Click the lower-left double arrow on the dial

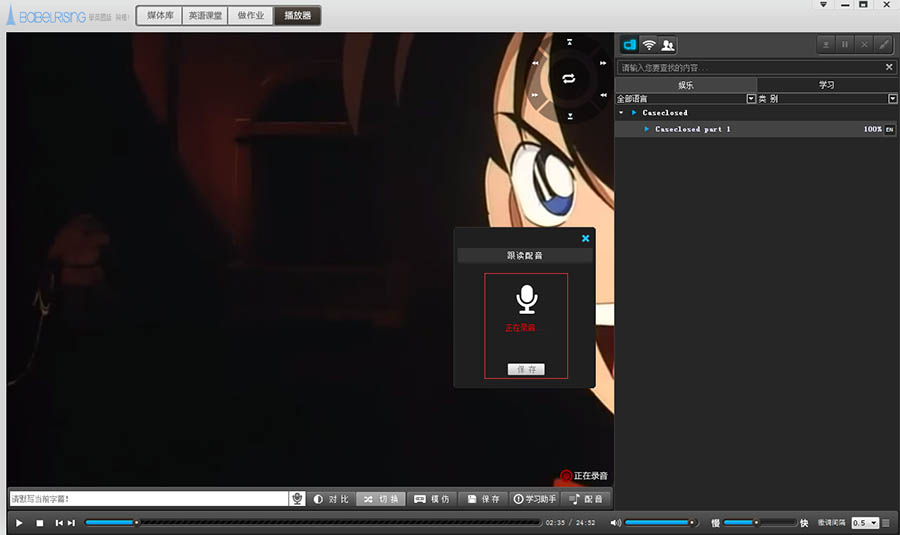coord(535,95)
